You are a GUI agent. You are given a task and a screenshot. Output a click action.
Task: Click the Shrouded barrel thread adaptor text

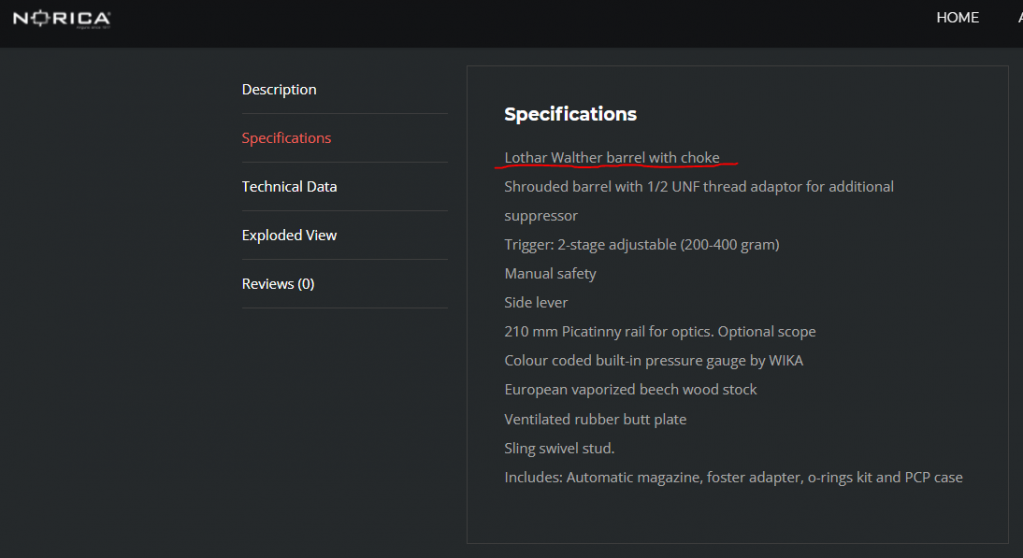pyautogui.click(x=699, y=187)
